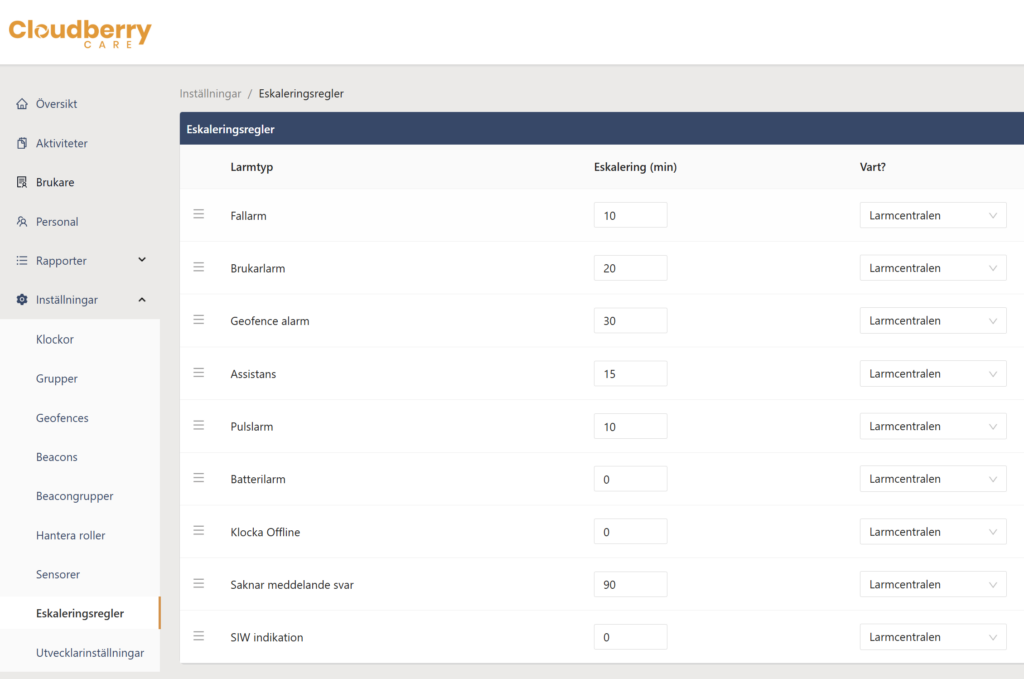Click the Personal people icon
Screen dimensions: 1024x679
click(x=22, y=221)
